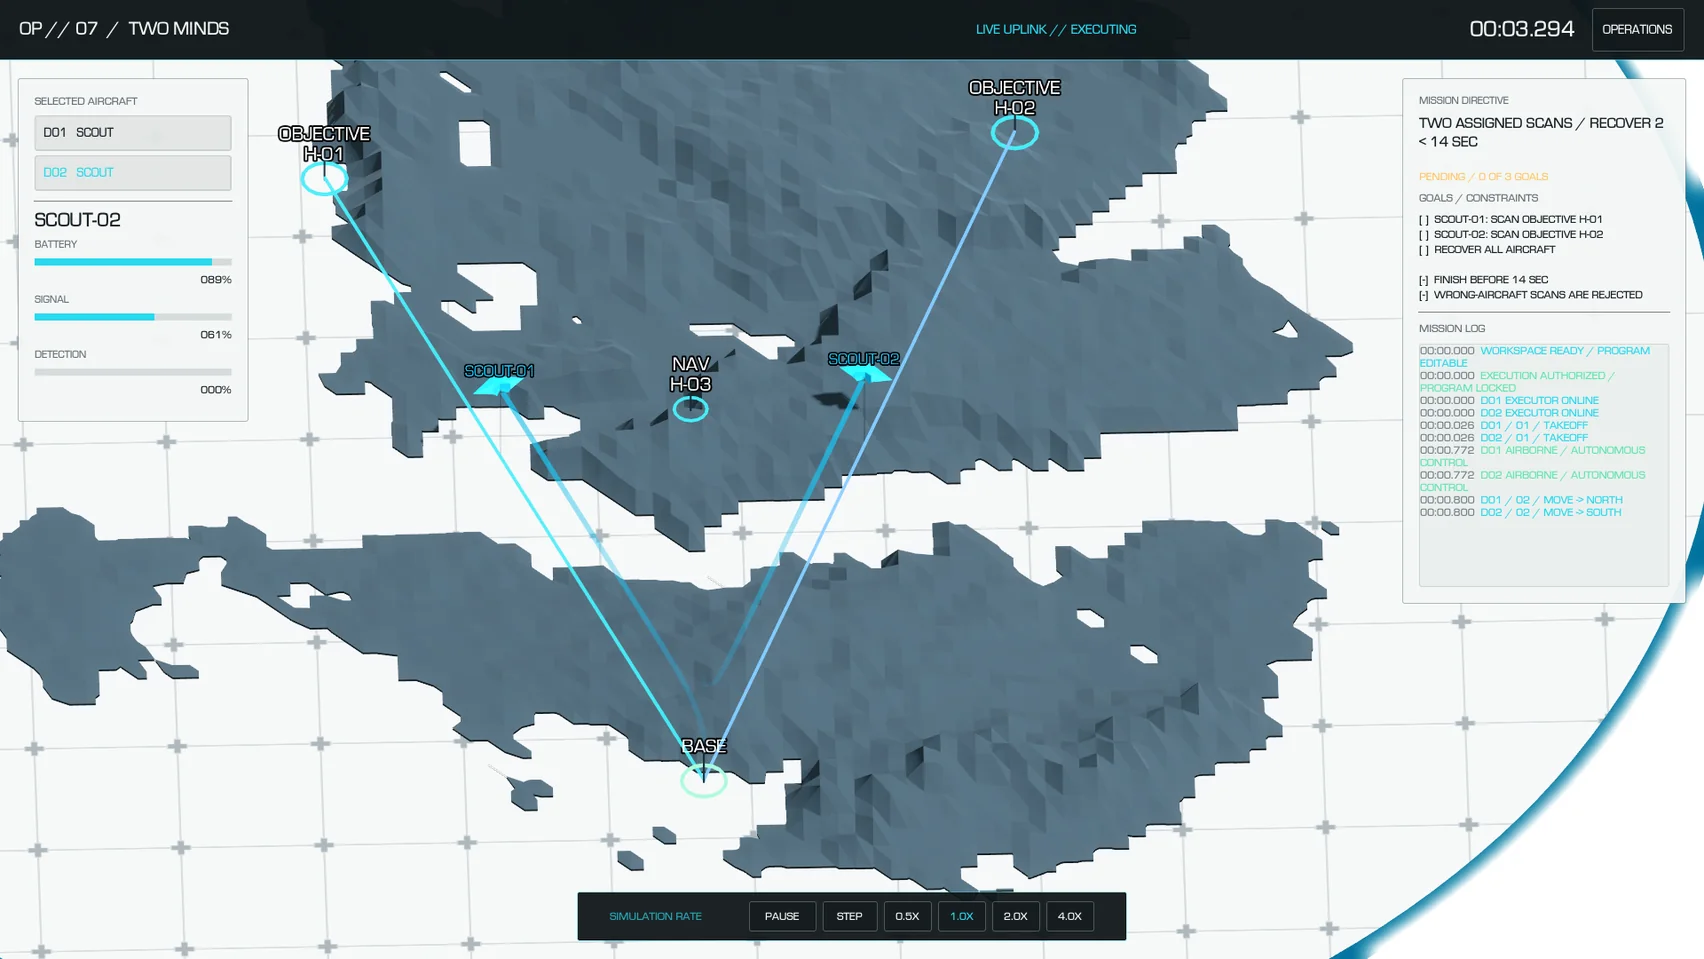
Task: Click the 'SIMULATION RATE' label
Action: tap(655, 916)
